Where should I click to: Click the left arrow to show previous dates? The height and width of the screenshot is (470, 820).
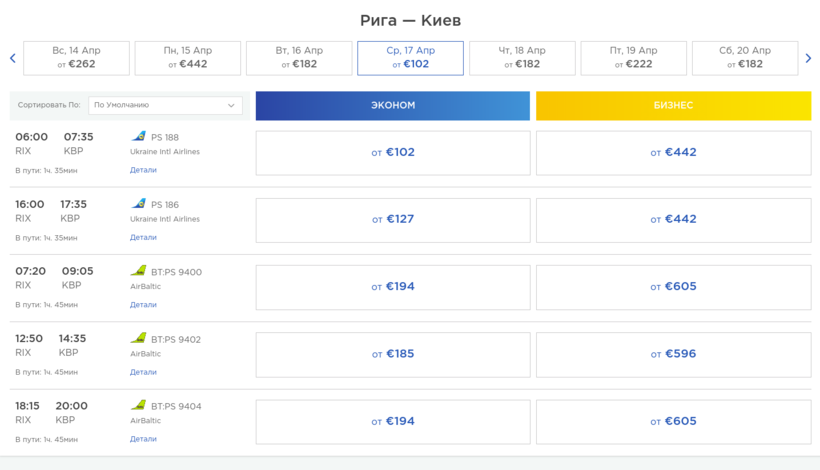pyautogui.click(x=12, y=59)
